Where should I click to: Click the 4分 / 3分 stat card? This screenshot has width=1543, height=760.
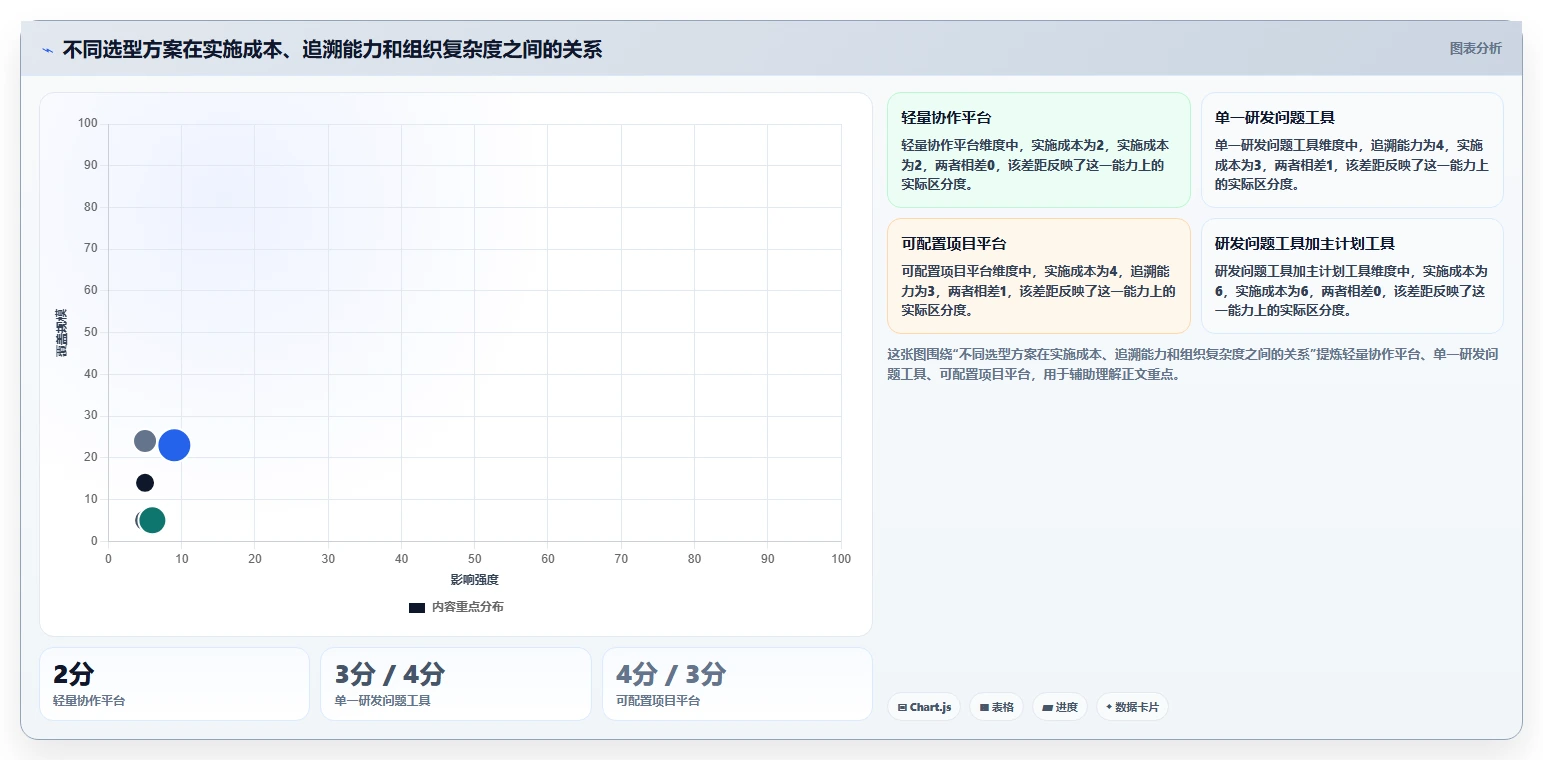[x=737, y=684]
